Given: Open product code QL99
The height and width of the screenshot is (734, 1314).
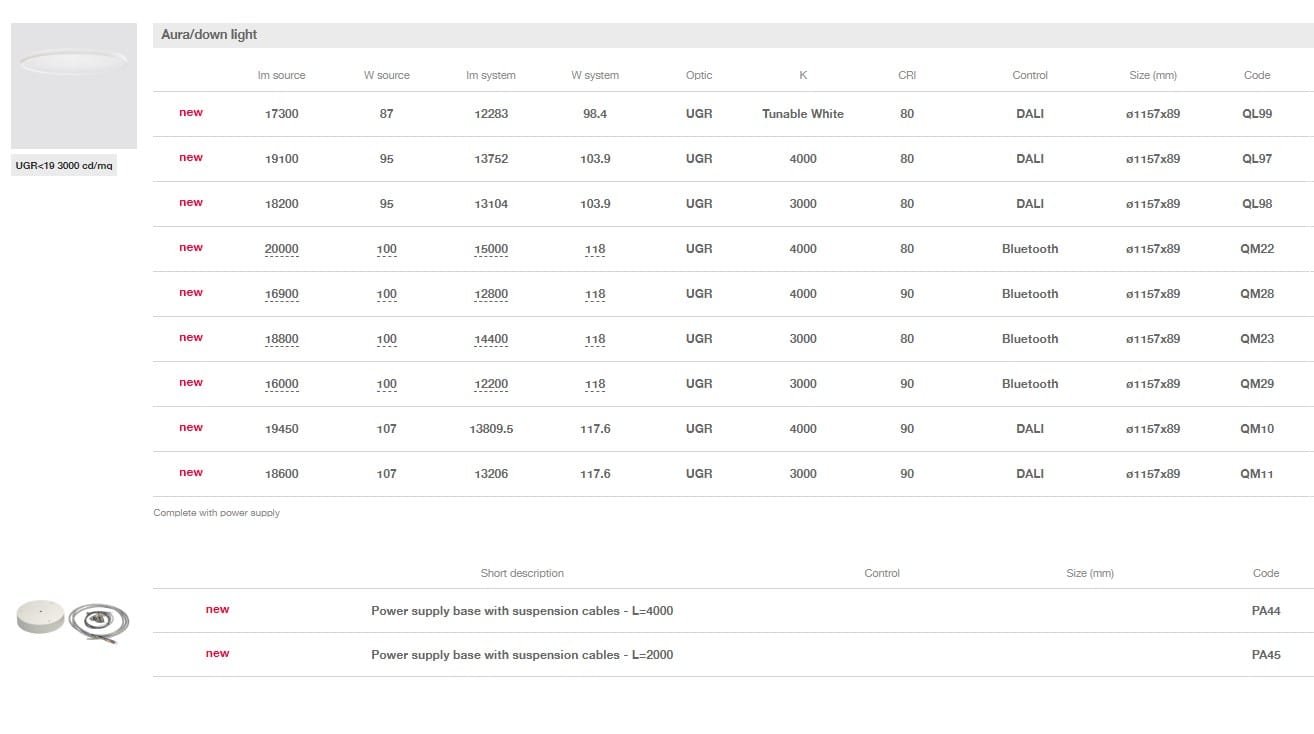Looking at the screenshot, I should tap(1256, 114).
